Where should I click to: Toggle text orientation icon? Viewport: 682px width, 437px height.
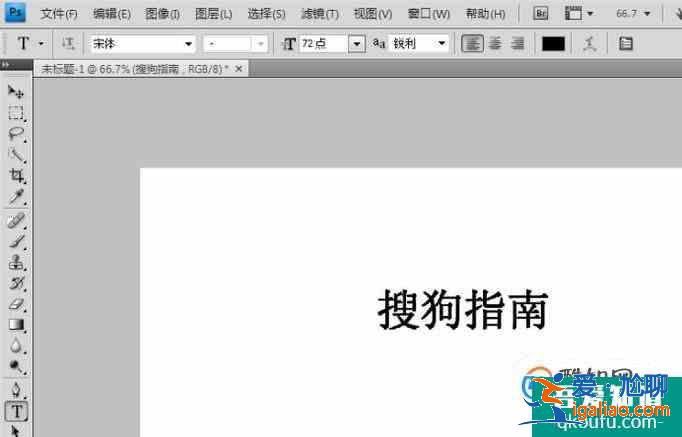pos(68,43)
